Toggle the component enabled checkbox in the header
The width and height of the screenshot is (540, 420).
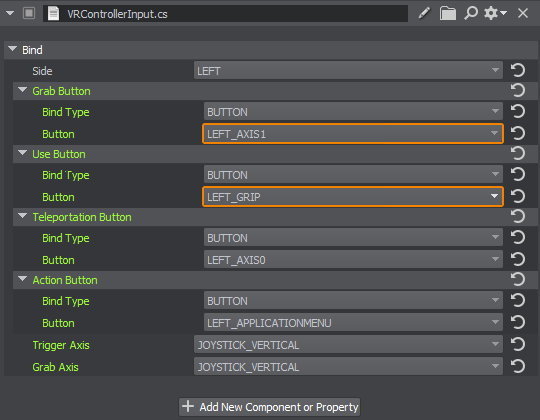click(x=29, y=13)
